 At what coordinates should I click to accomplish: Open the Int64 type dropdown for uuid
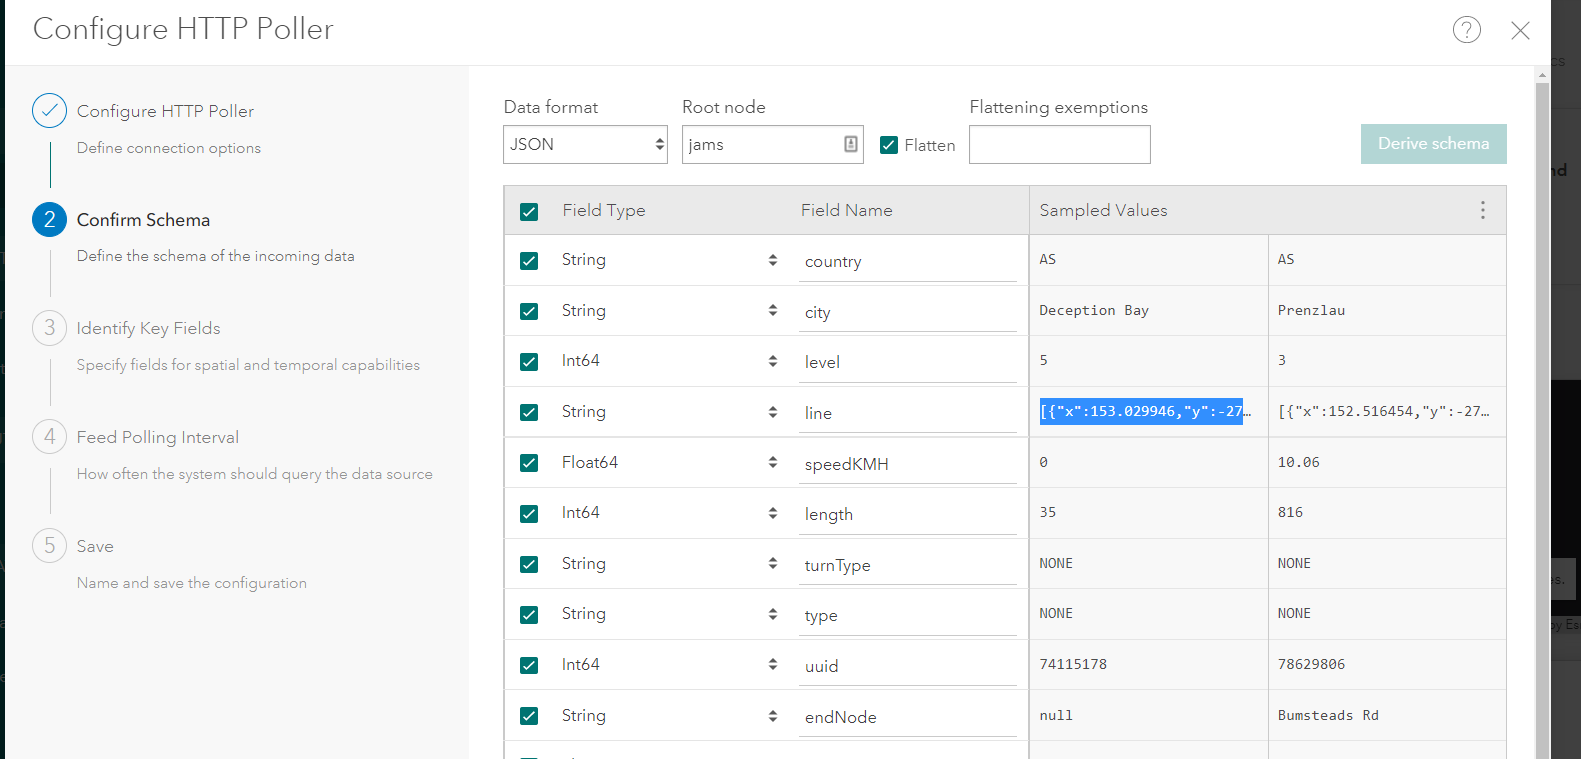tap(669, 665)
